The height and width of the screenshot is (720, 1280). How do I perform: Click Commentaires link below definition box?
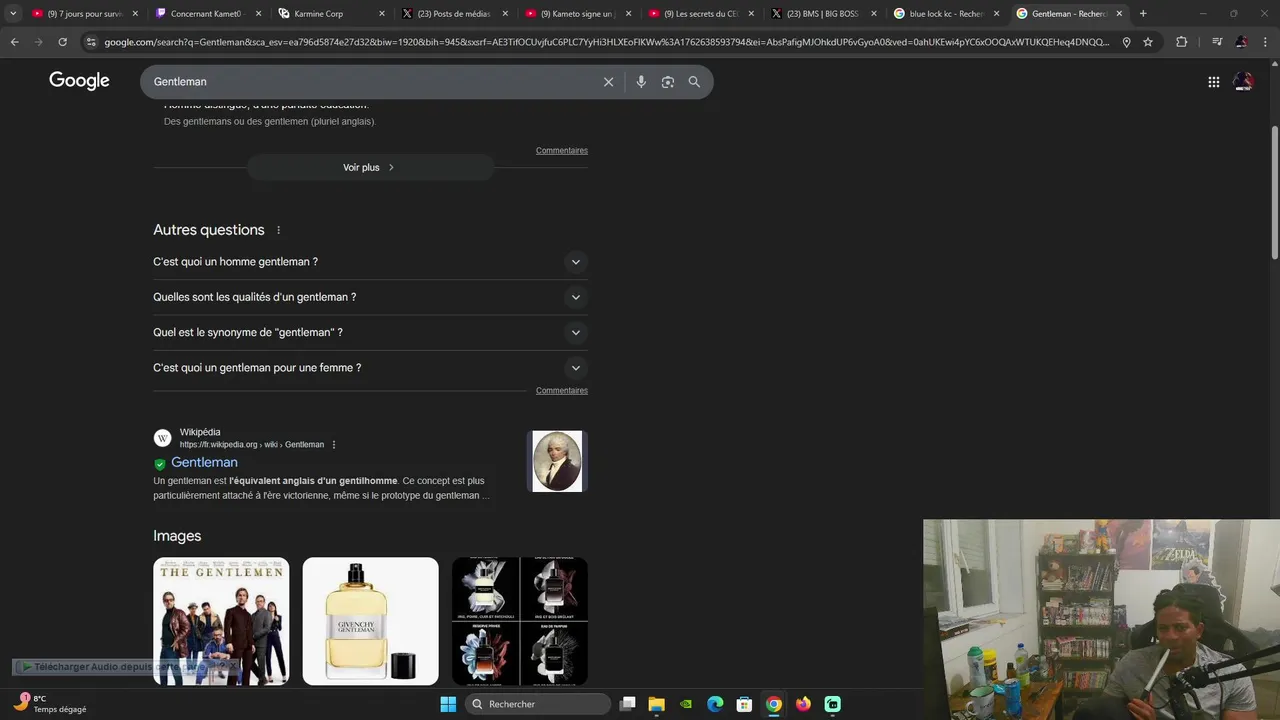pos(561,151)
